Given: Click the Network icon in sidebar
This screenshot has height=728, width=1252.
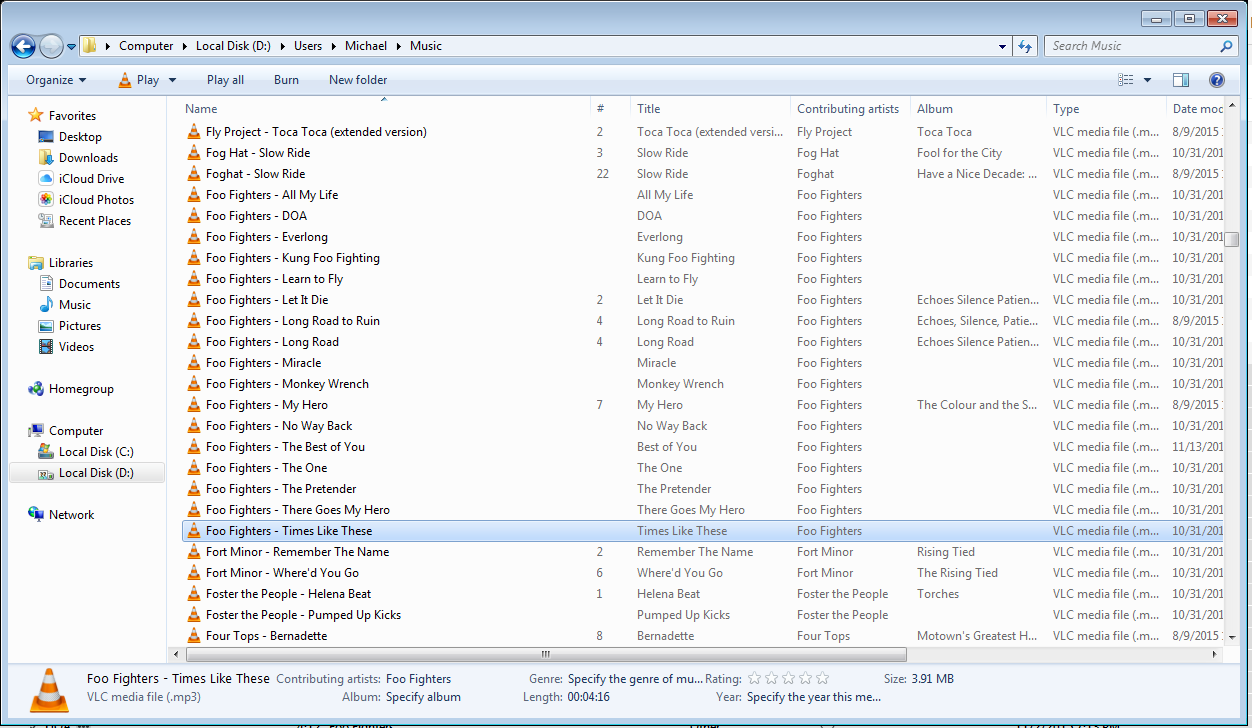Looking at the screenshot, I should (36, 514).
